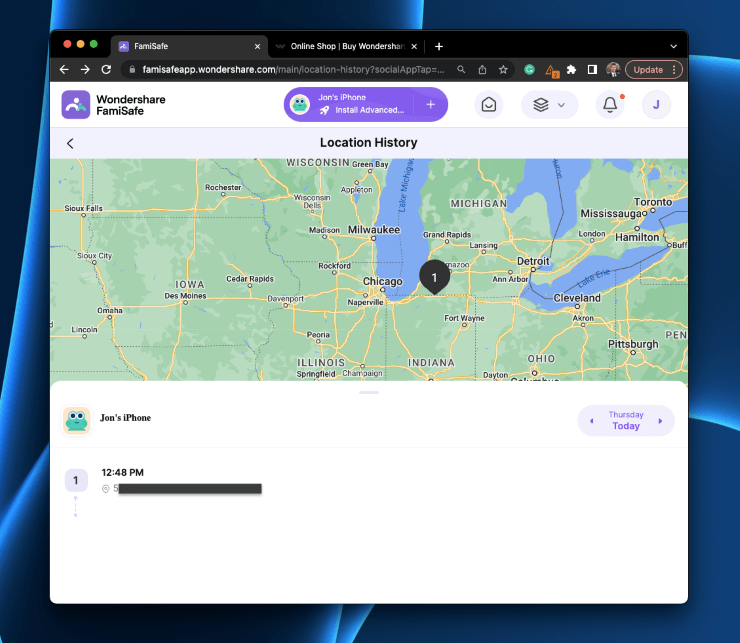Go to next day arrow

pos(660,421)
